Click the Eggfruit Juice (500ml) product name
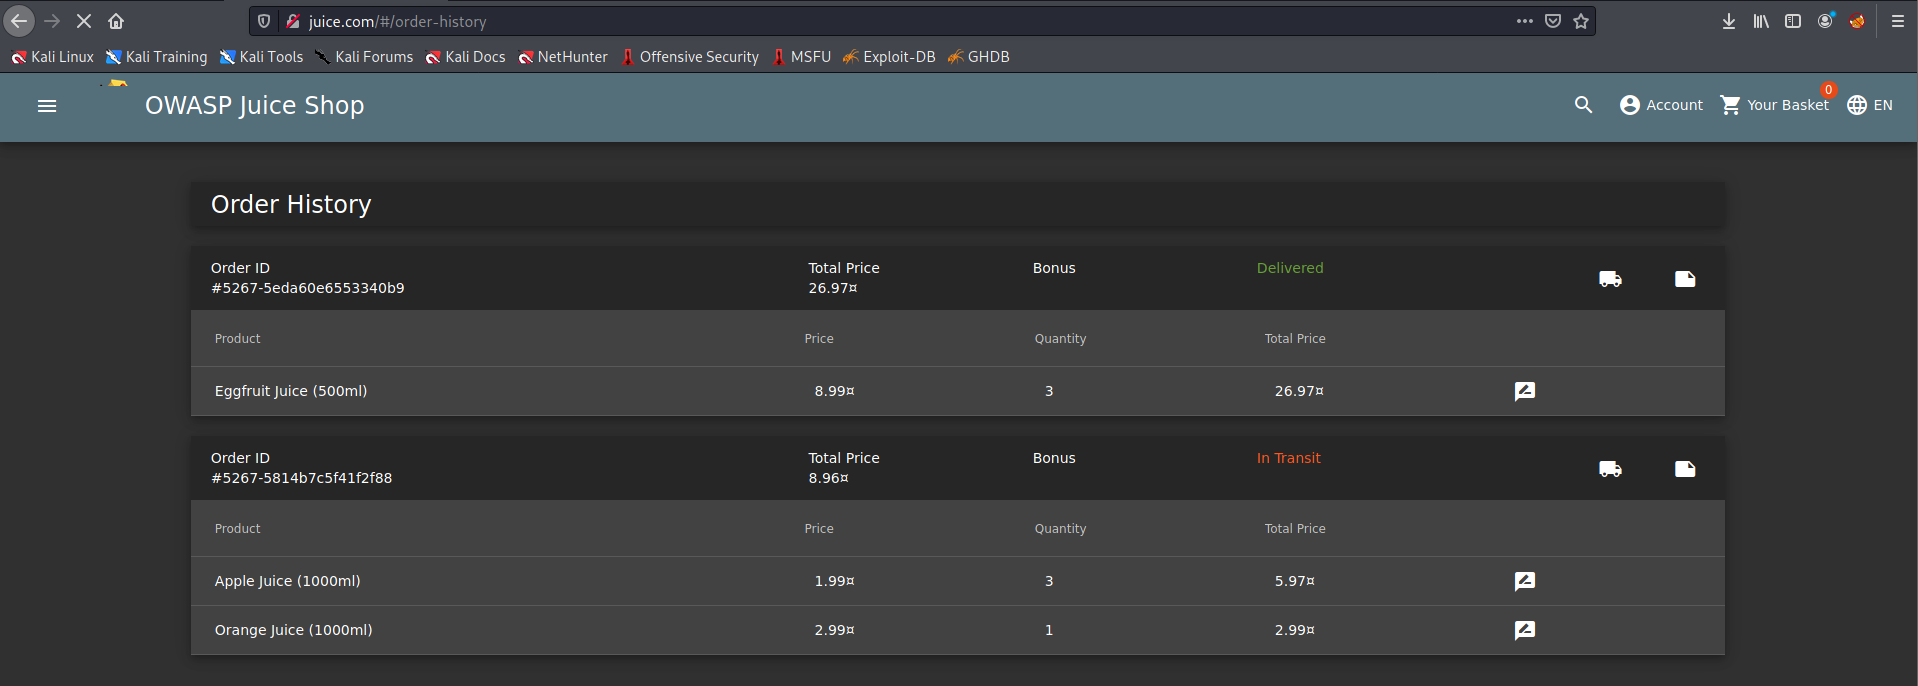Viewport: 1918px width, 686px height. (291, 391)
